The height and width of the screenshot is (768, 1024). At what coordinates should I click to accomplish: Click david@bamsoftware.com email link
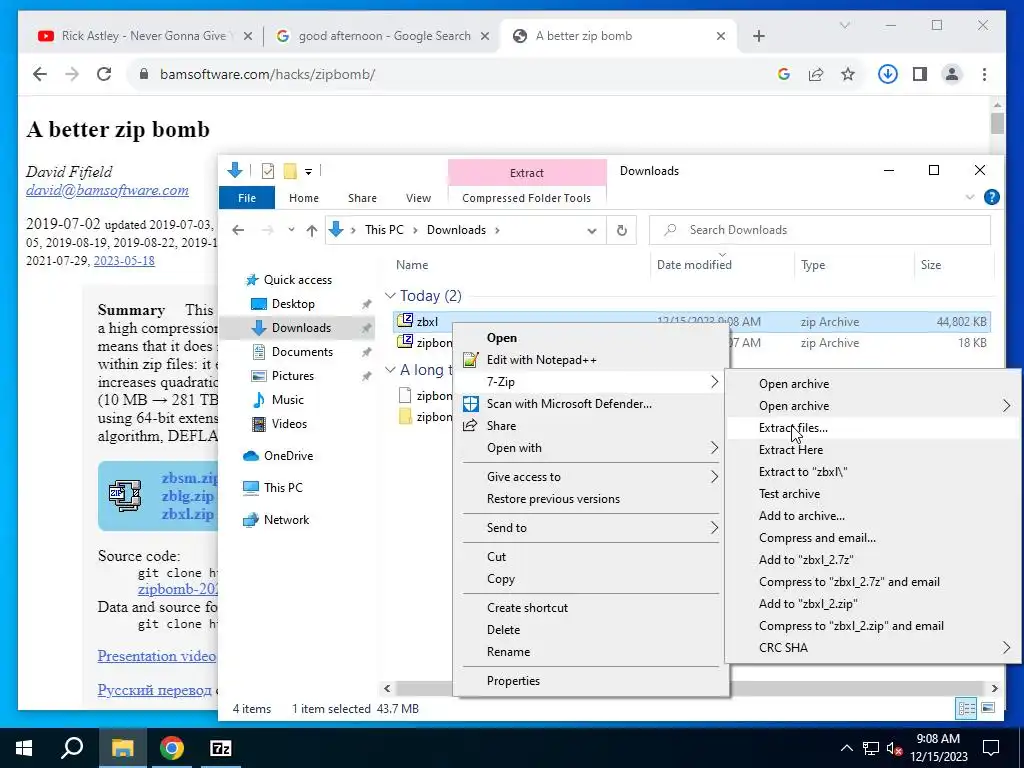click(107, 190)
